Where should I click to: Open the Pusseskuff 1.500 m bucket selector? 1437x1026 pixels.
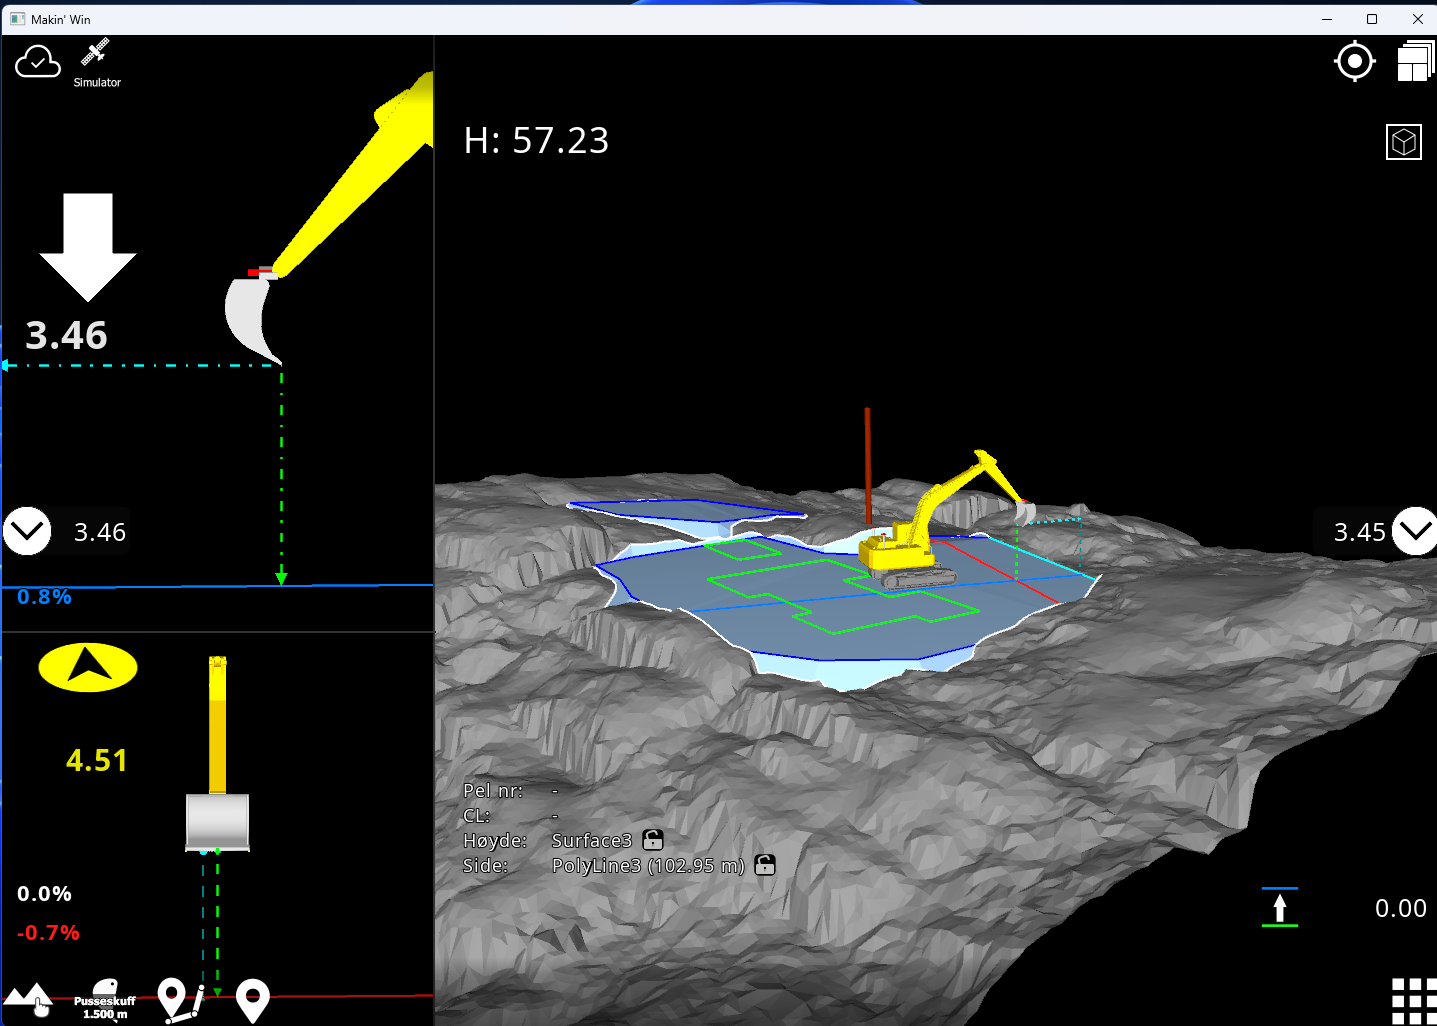[104, 999]
